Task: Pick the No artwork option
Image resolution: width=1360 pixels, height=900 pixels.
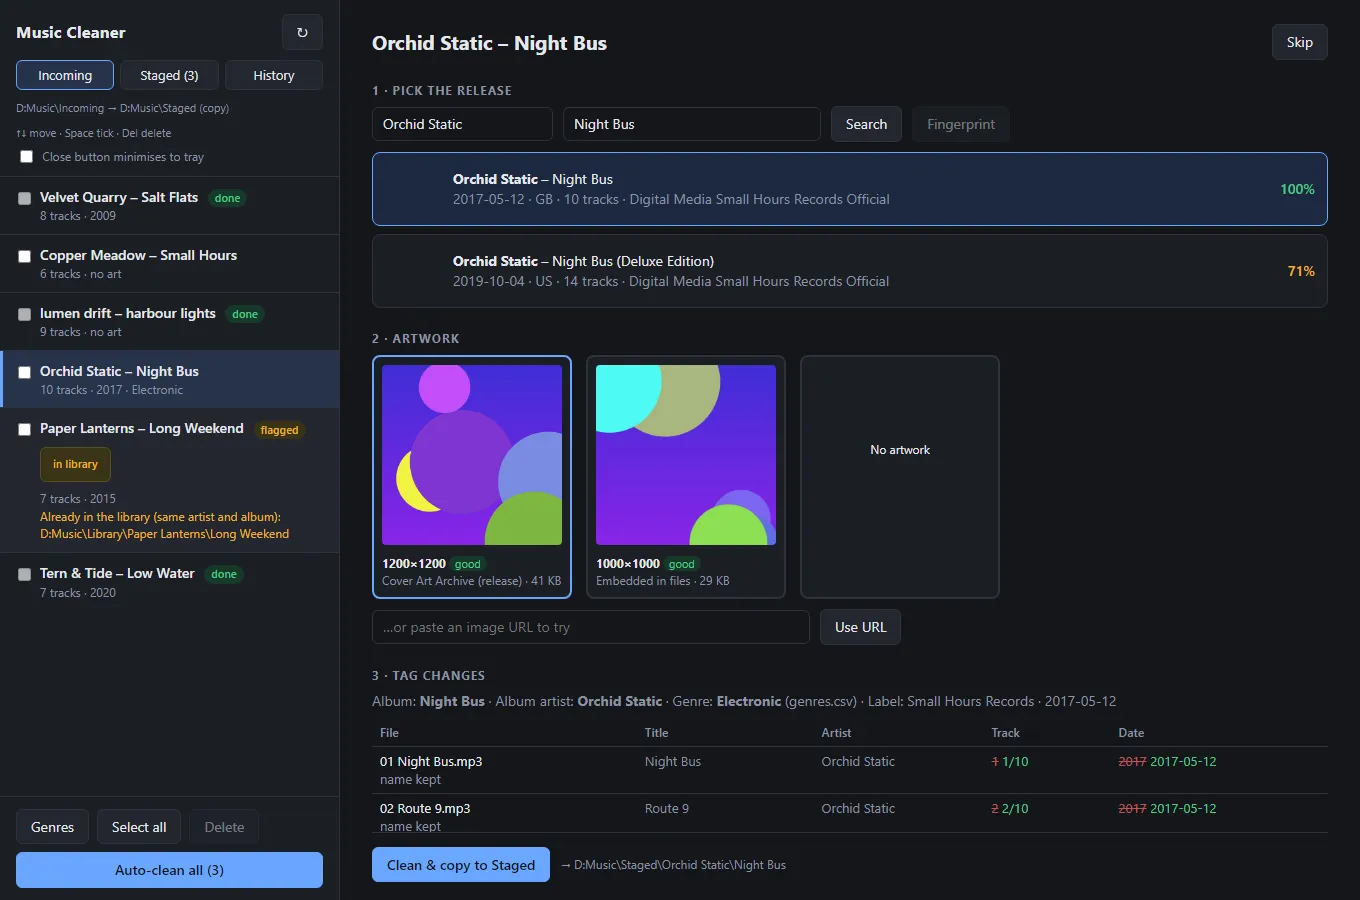Action: coord(900,477)
